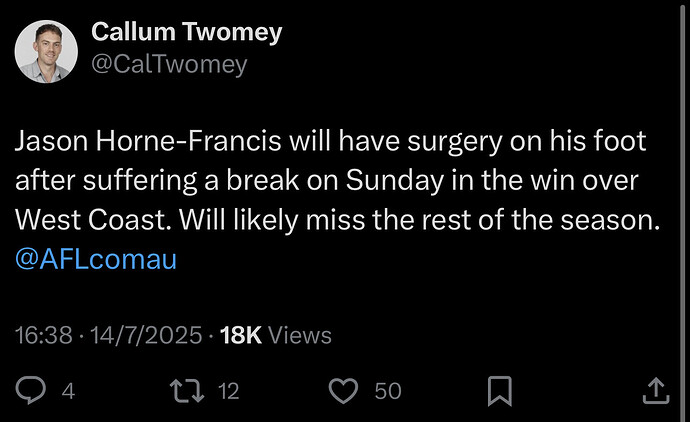Open the share options icon
Viewport: 690px width, 422px height.
[x=656, y=390]
